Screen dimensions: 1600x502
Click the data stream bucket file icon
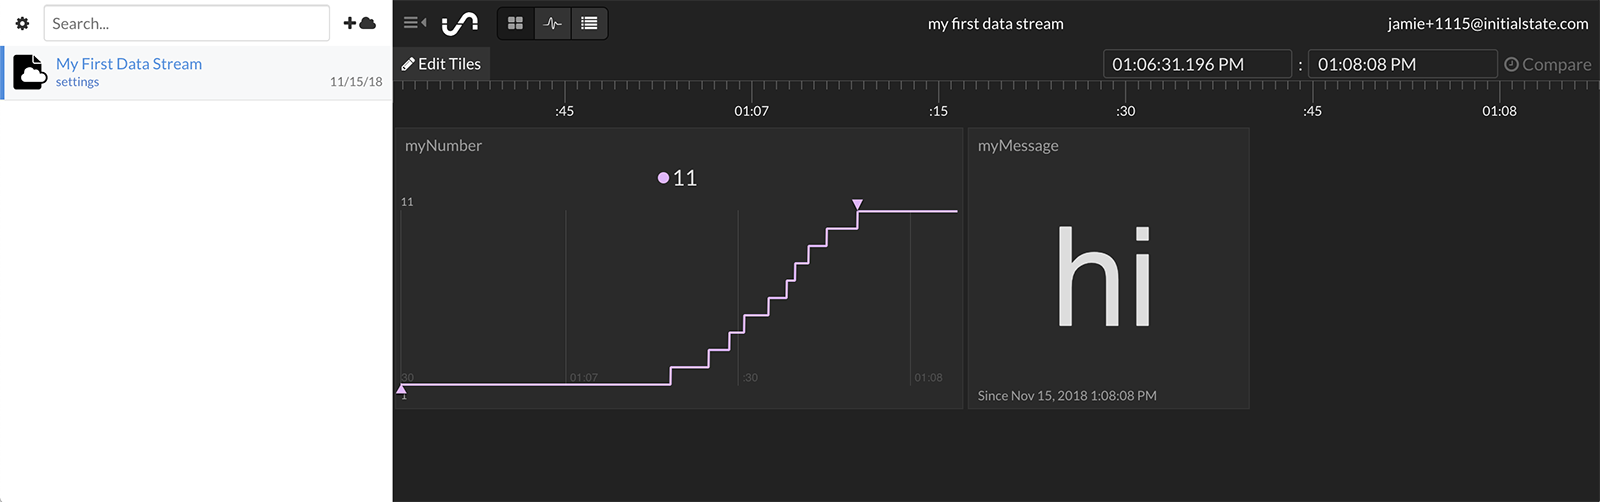pyautogui.click(x=30, y=72)
